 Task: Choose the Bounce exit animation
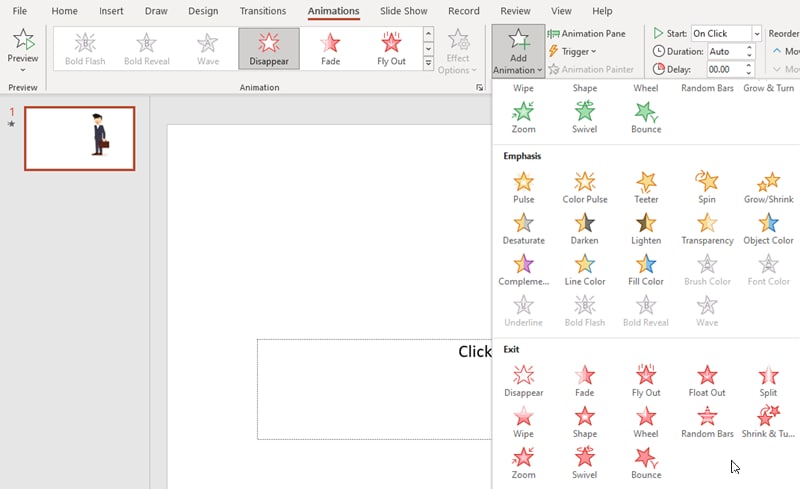pos(646,463)
